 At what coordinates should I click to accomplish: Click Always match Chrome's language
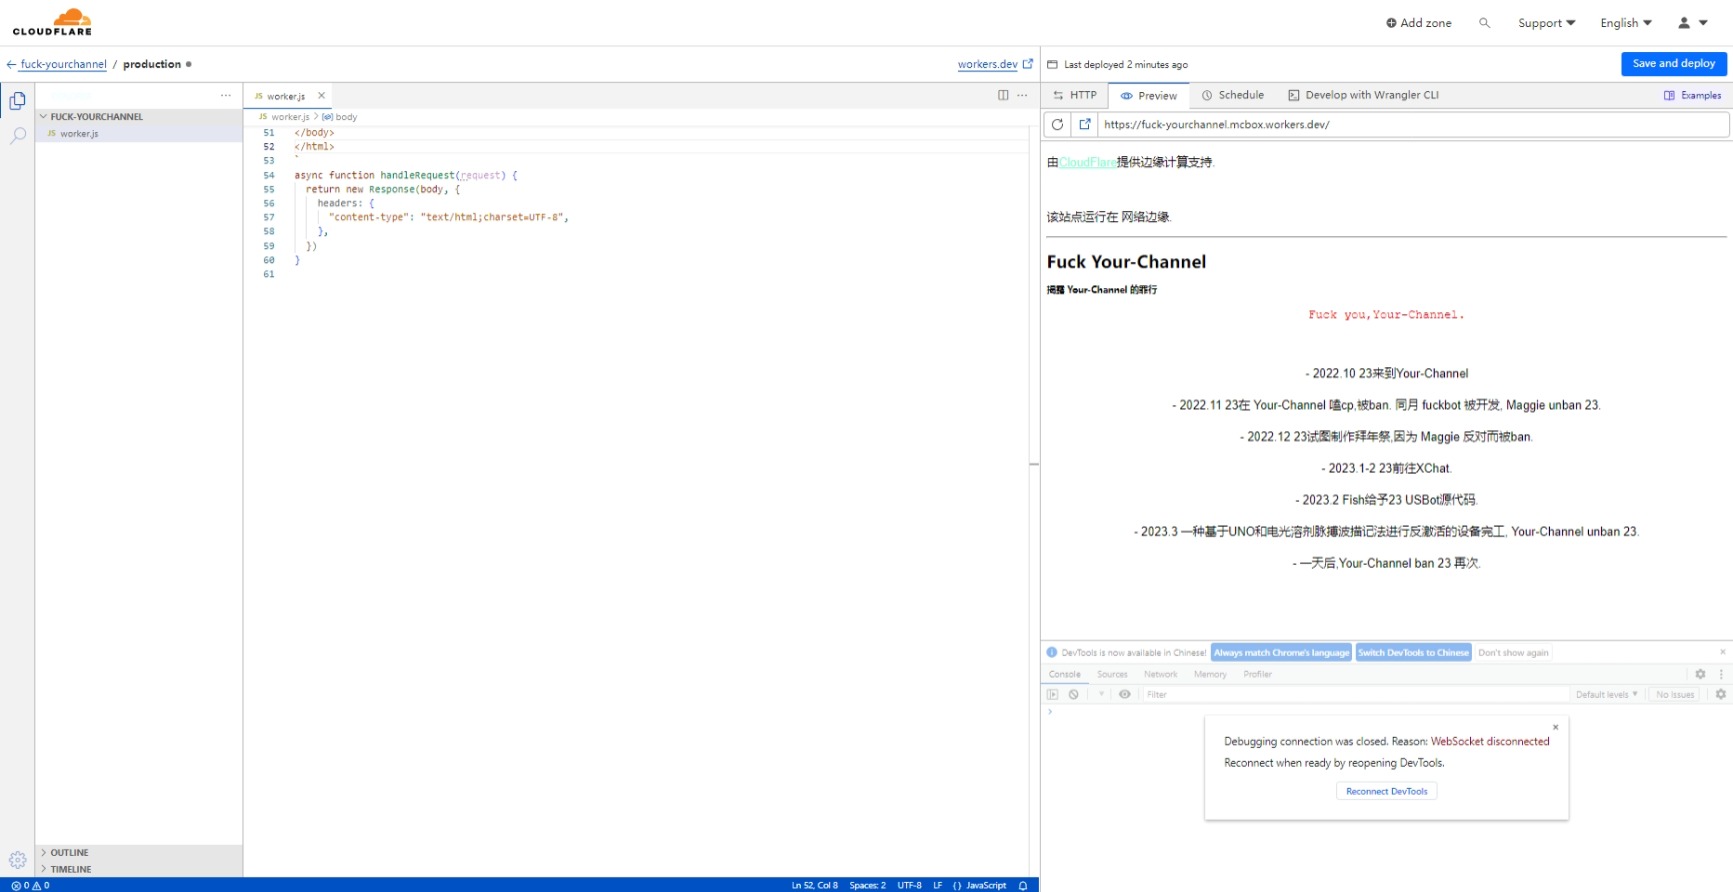pyautogui.click(x=1281, y=653)
